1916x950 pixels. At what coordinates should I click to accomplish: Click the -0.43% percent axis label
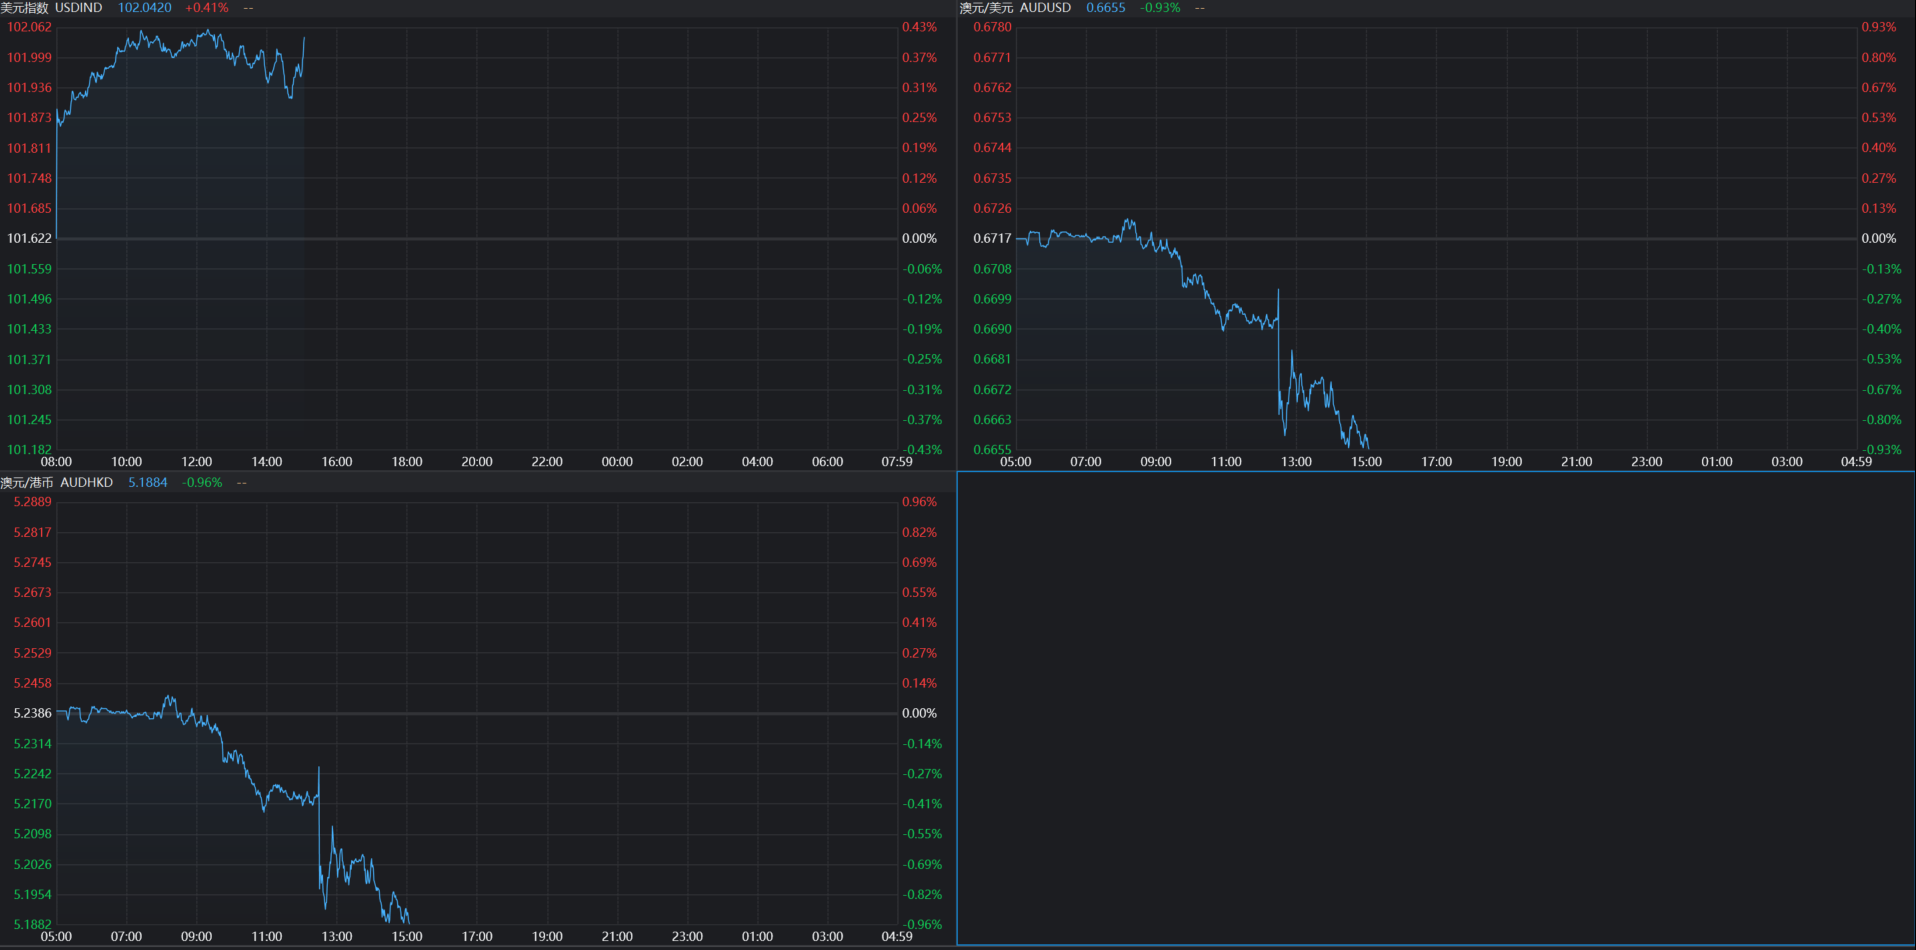923,450
